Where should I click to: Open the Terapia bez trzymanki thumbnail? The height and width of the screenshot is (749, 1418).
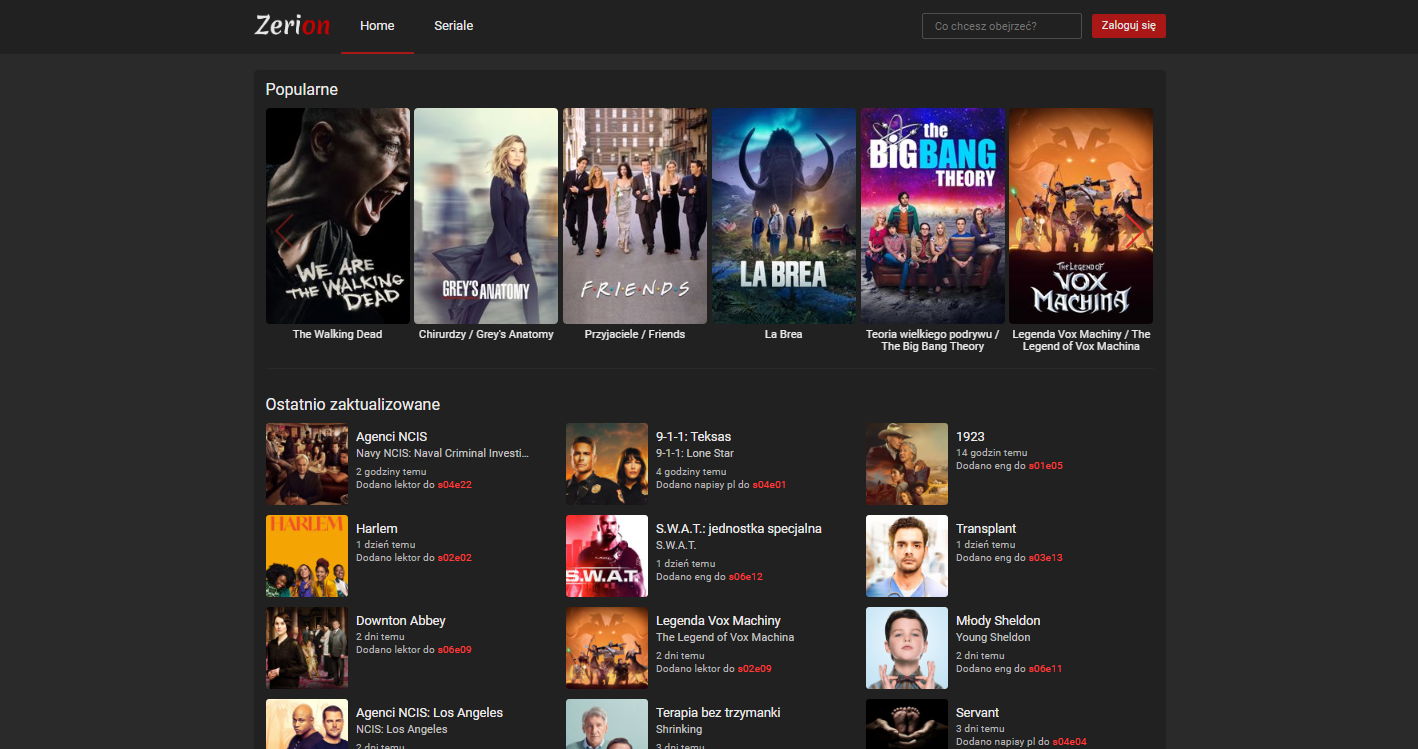607,724
